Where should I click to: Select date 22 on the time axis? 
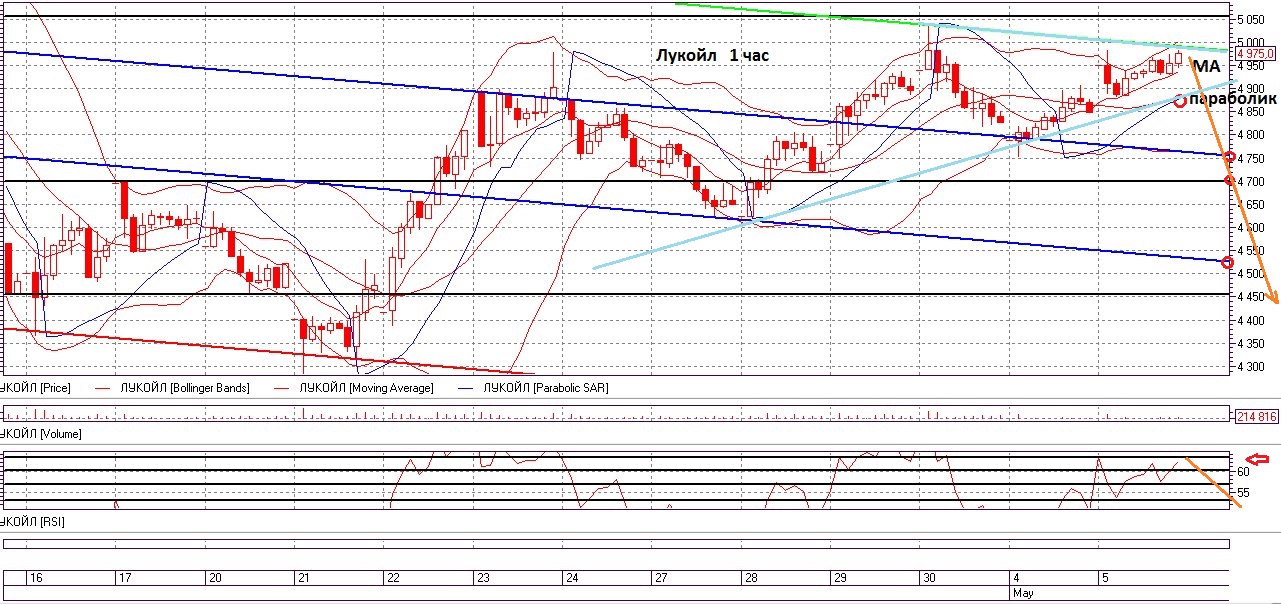[394, 578]
